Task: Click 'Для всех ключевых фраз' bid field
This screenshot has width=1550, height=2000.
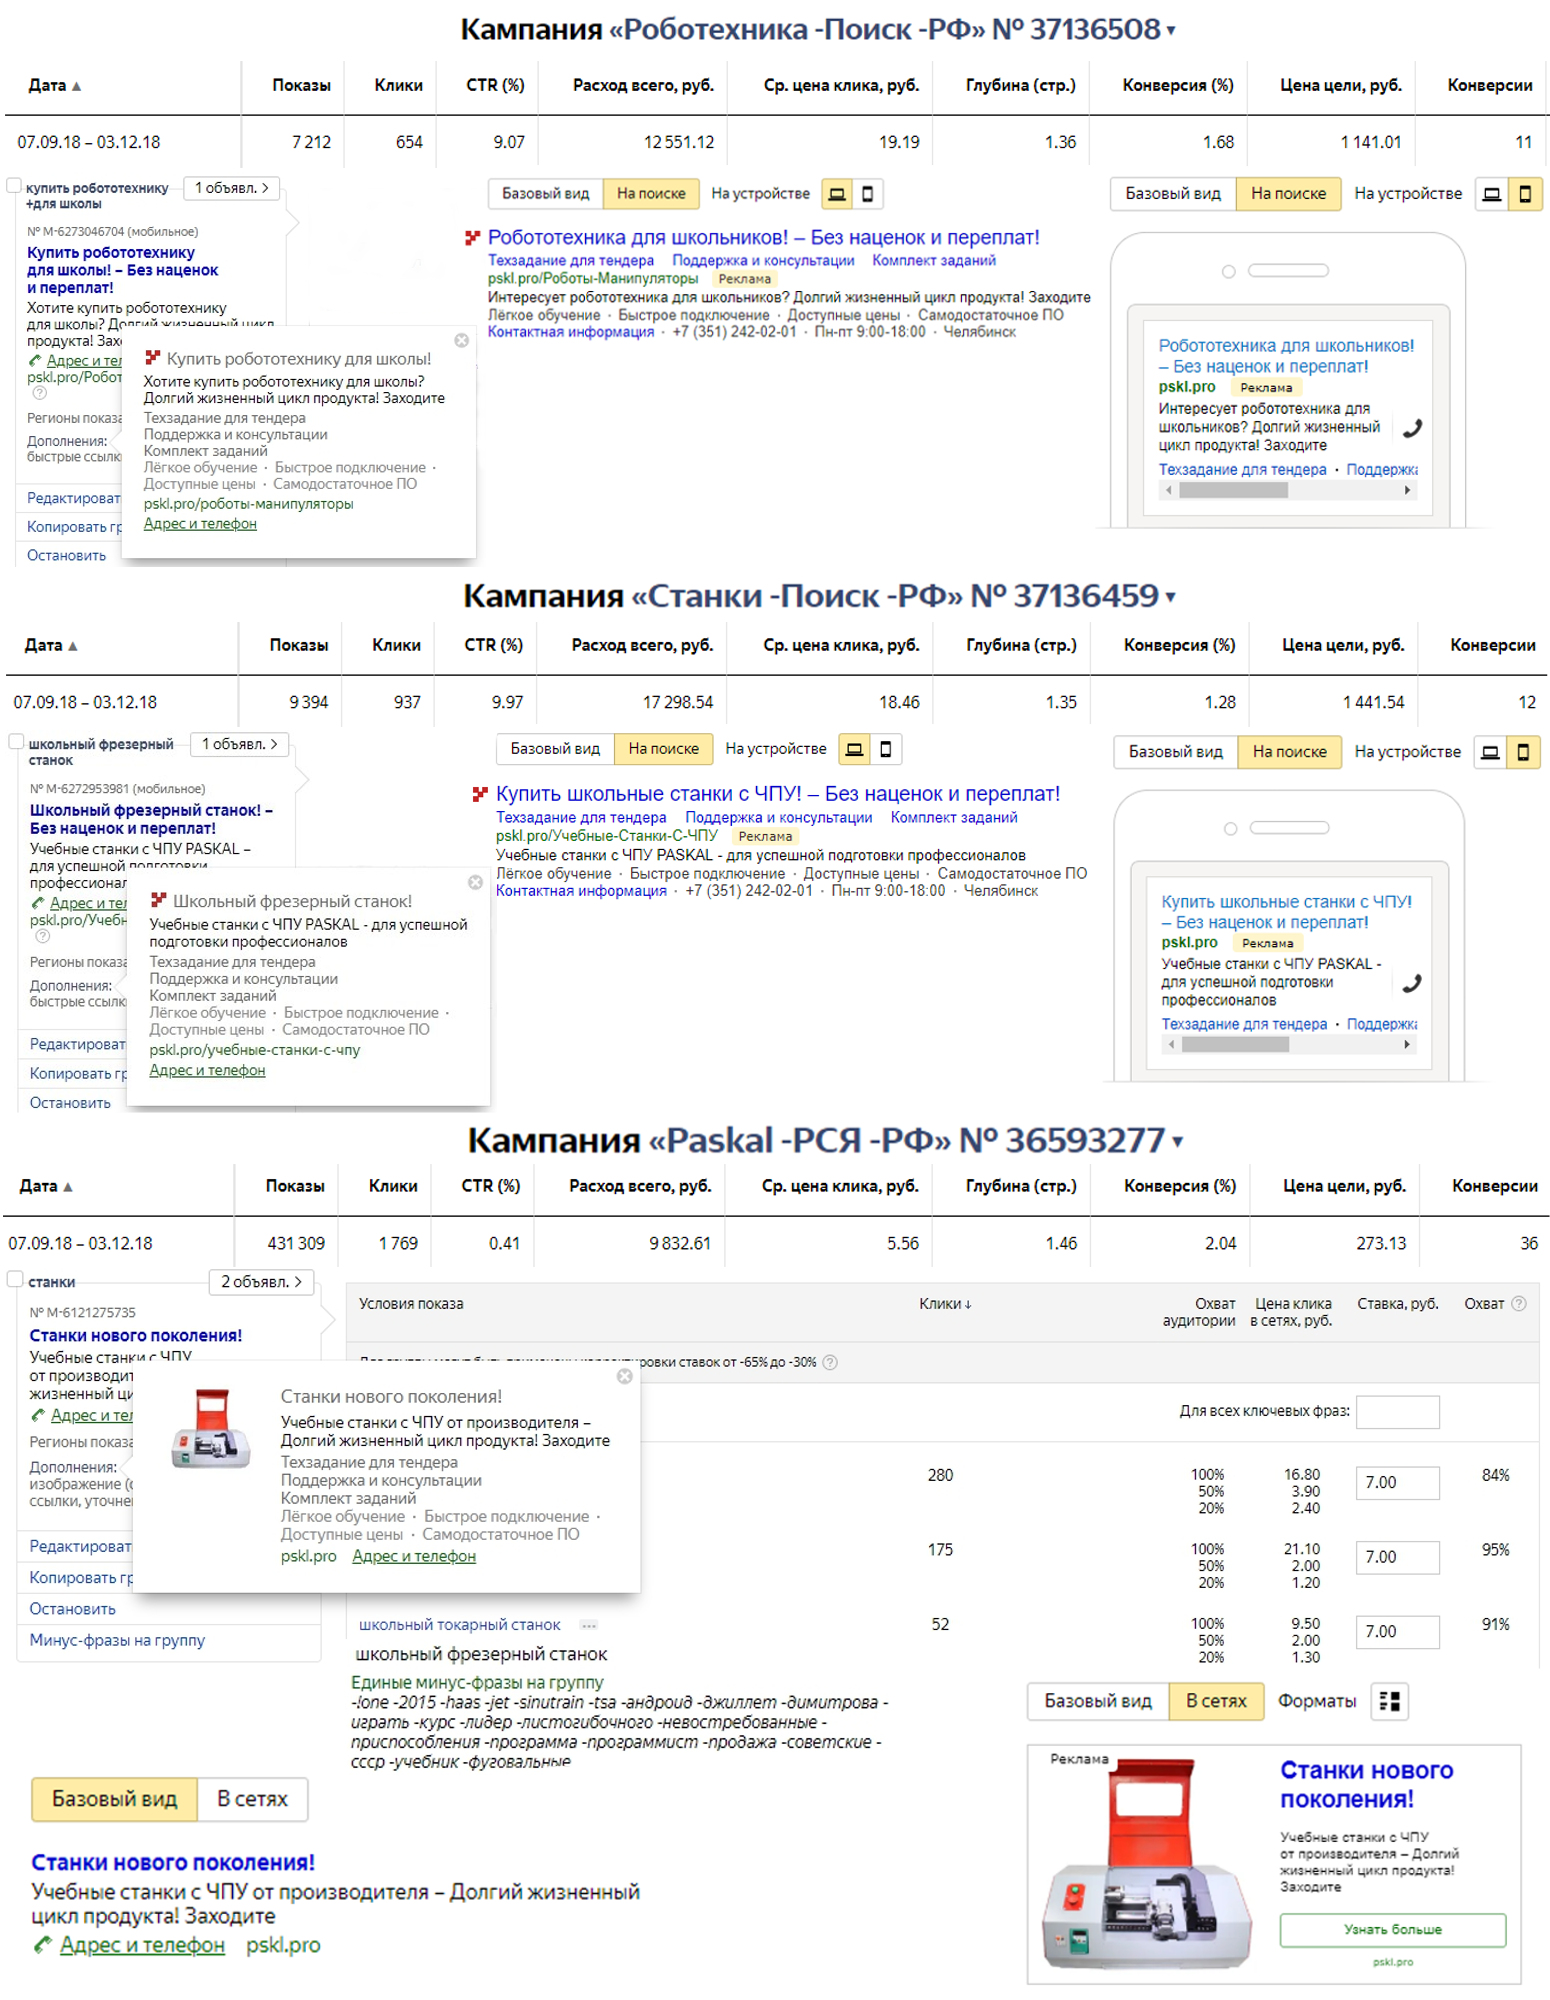Action: coord(1397,1412)
